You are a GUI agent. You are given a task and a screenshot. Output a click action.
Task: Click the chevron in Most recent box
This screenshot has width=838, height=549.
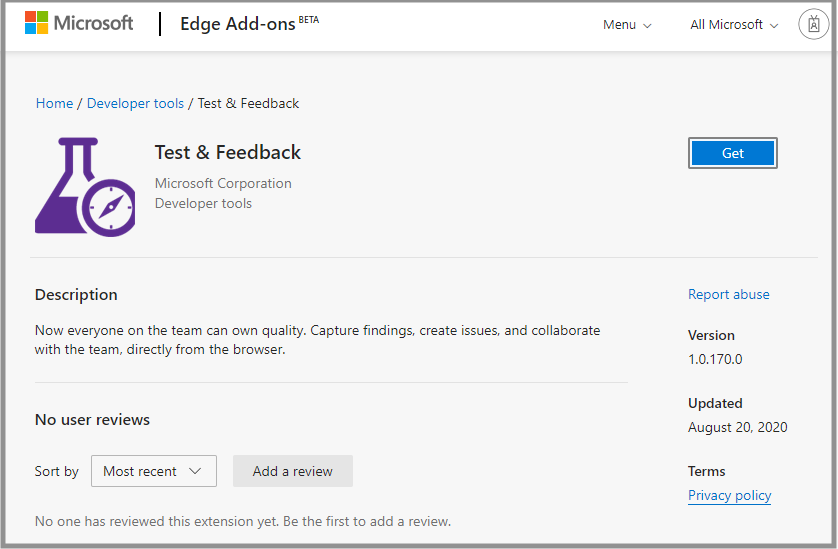(195, 471)
